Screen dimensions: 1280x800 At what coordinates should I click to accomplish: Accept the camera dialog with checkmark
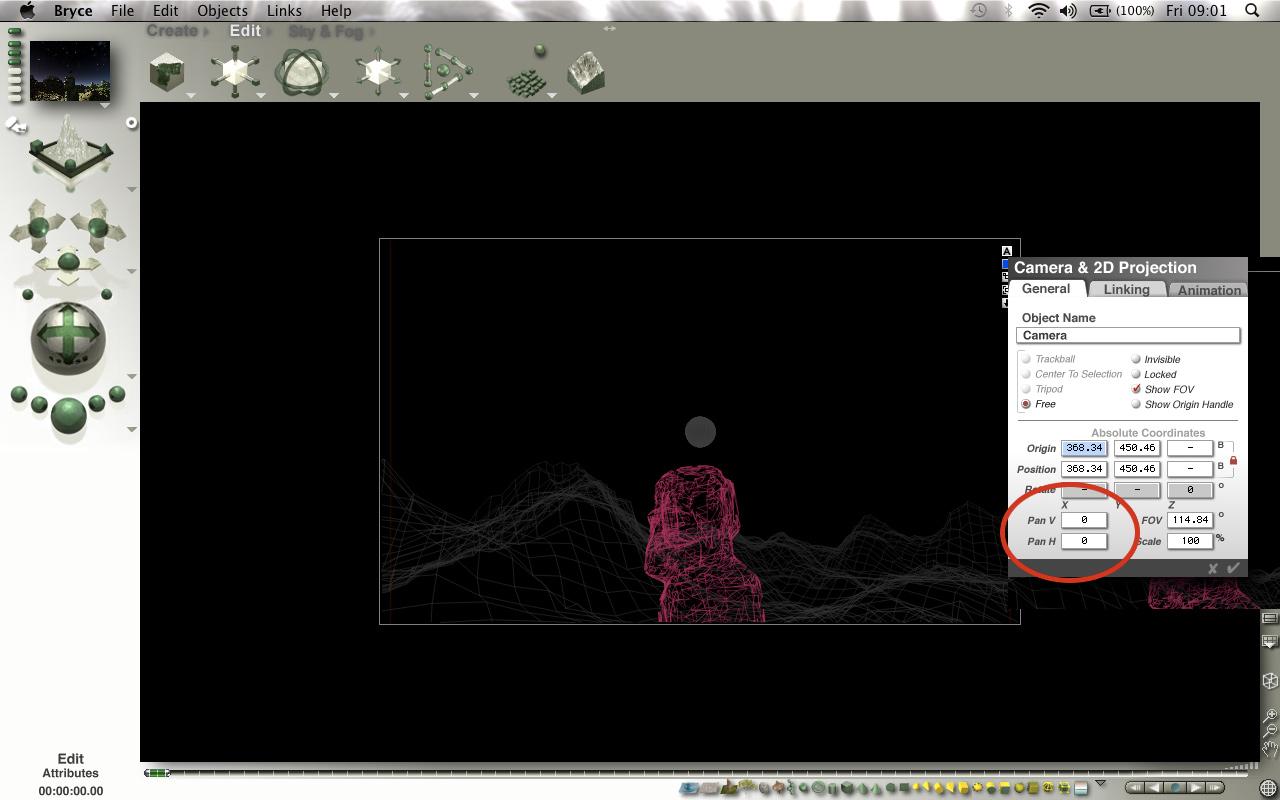tap(1233, 568)
